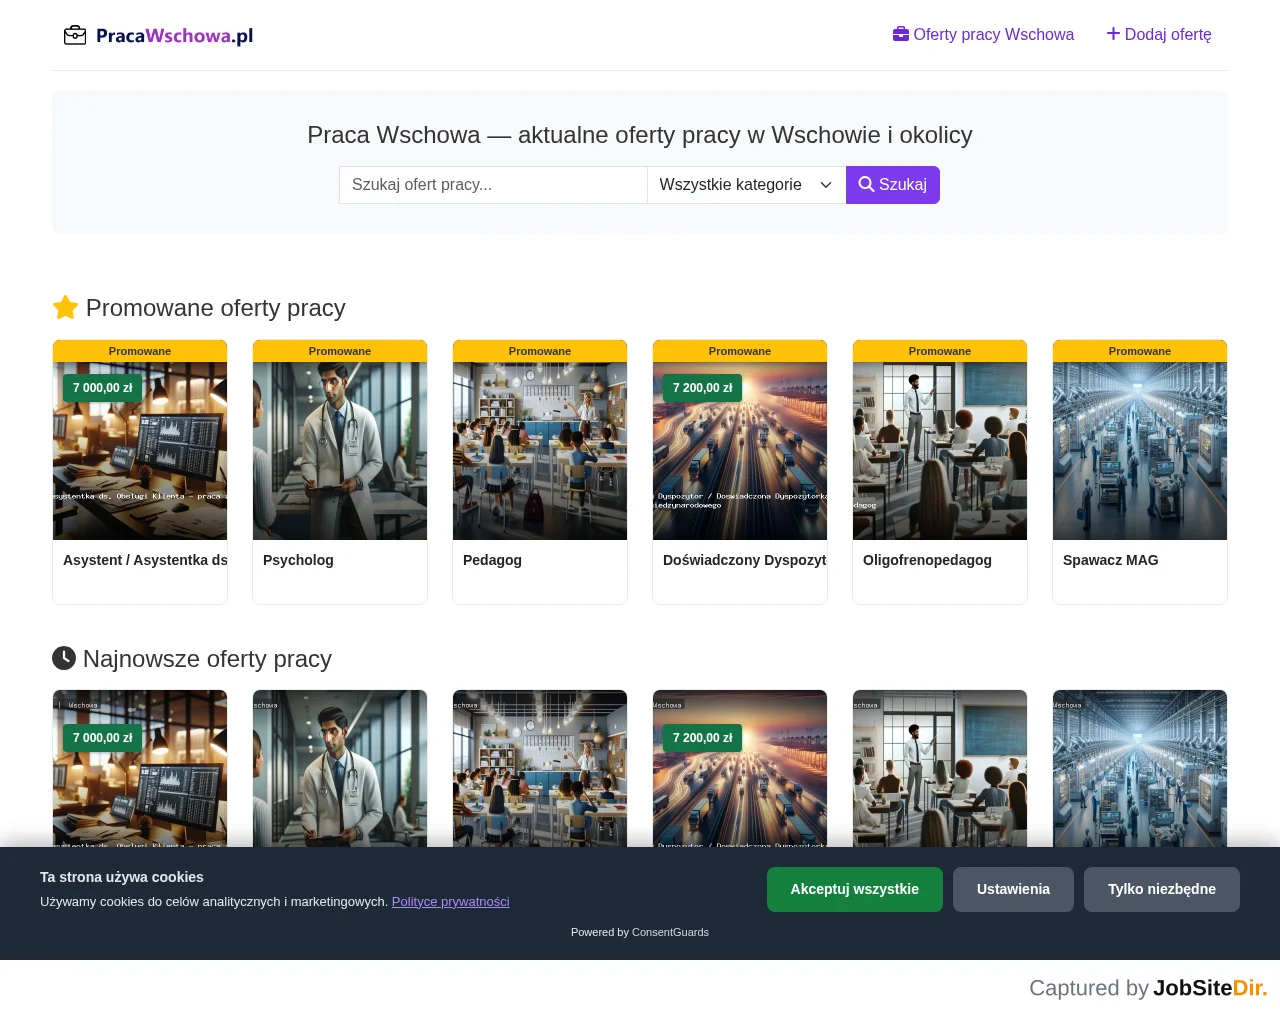Open Oferty pracy Wschowa link

click(x=983, y=34)
